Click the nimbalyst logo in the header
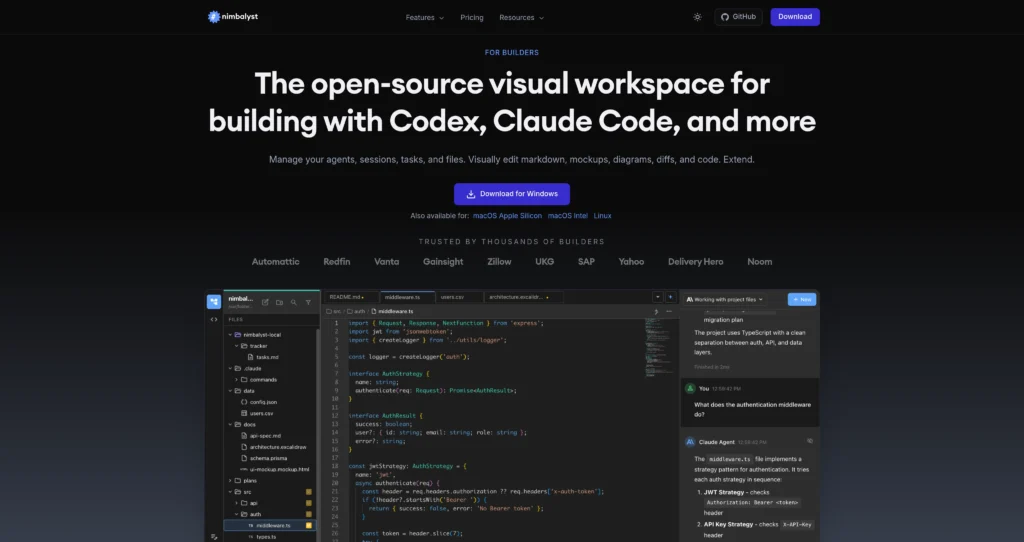 point(232,17)
